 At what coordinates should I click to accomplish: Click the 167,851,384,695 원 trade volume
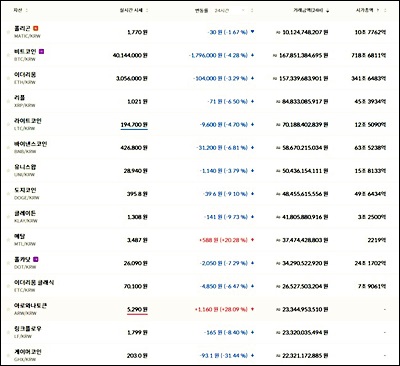point(303,55)
